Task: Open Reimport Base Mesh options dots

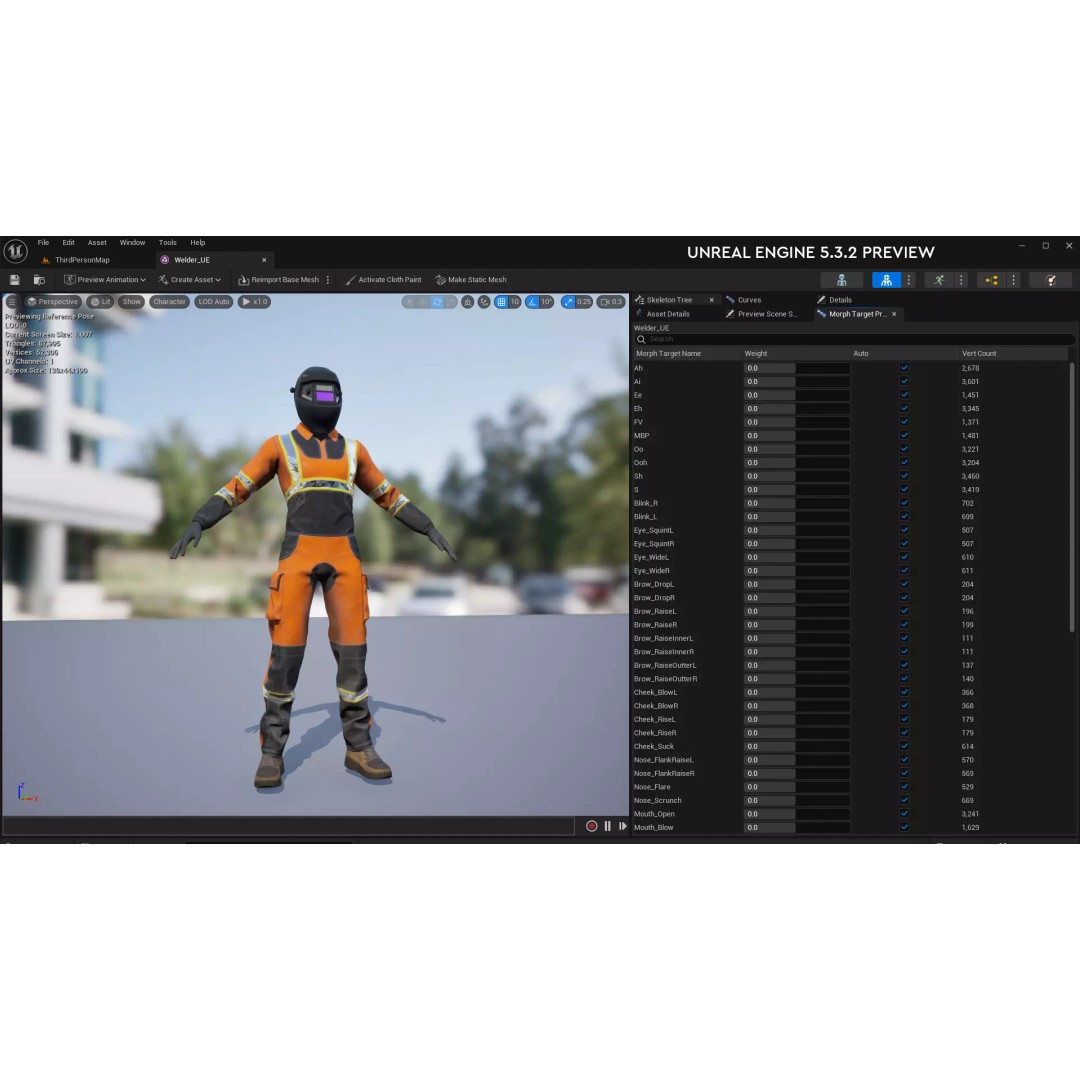Action: pos(328,280)
